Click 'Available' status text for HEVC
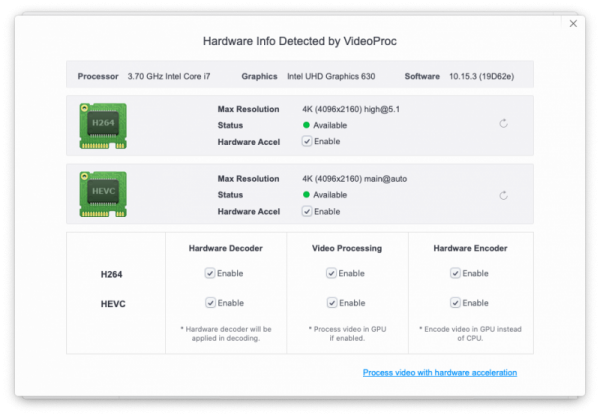 pos(330,195)
